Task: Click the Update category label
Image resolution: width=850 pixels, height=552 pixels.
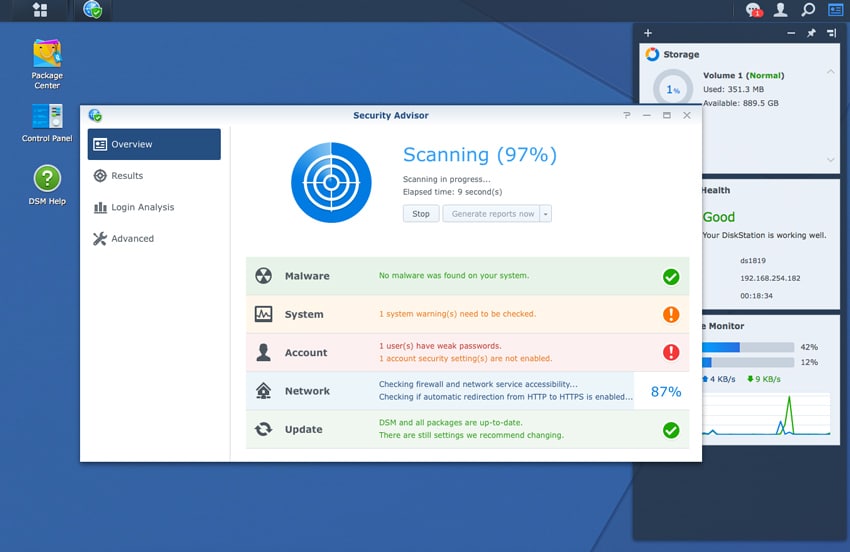Action: [304, 429]
